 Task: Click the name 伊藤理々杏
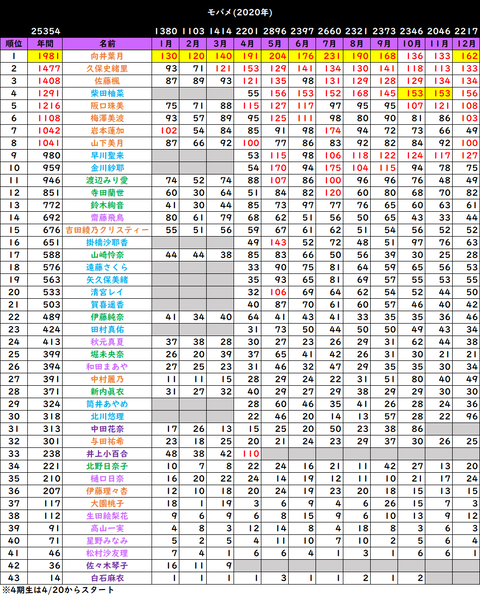pos(107,491)
